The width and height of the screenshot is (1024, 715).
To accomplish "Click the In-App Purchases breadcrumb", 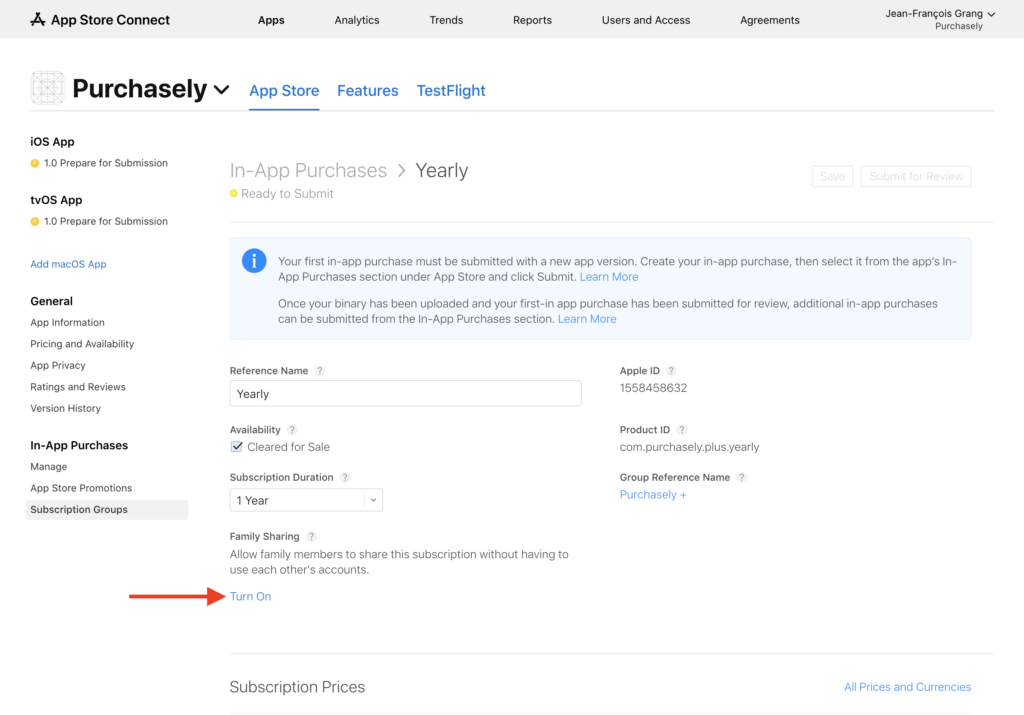I will tap(308, 170).
